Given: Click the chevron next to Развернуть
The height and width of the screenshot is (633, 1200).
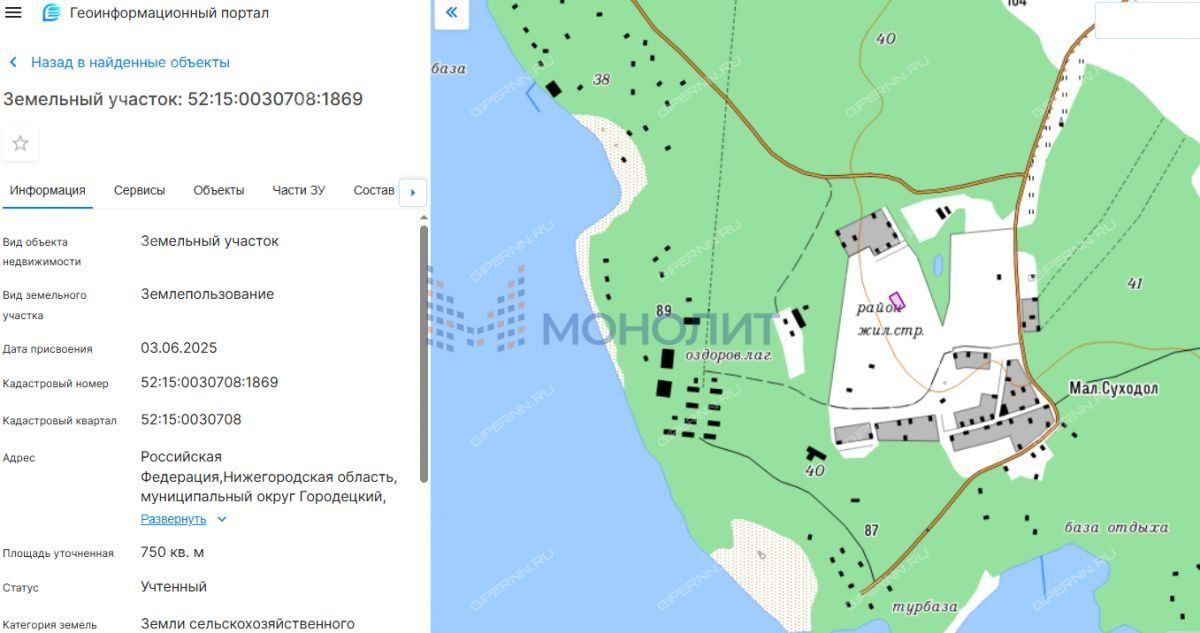Looking at the screenshot, I should (x=222, y=519).
